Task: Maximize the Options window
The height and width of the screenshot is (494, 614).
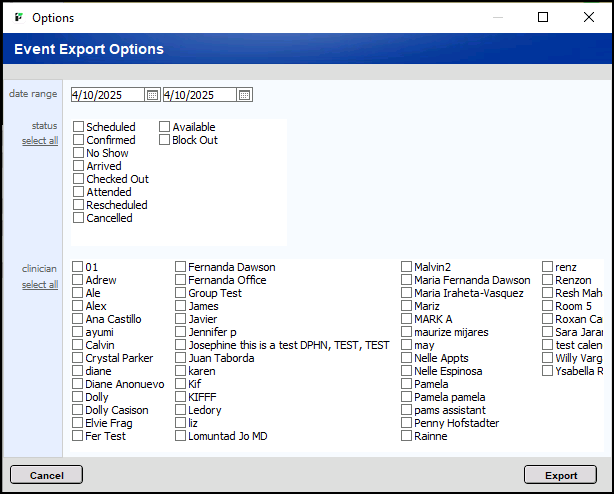Action: (x=543, y=17)
